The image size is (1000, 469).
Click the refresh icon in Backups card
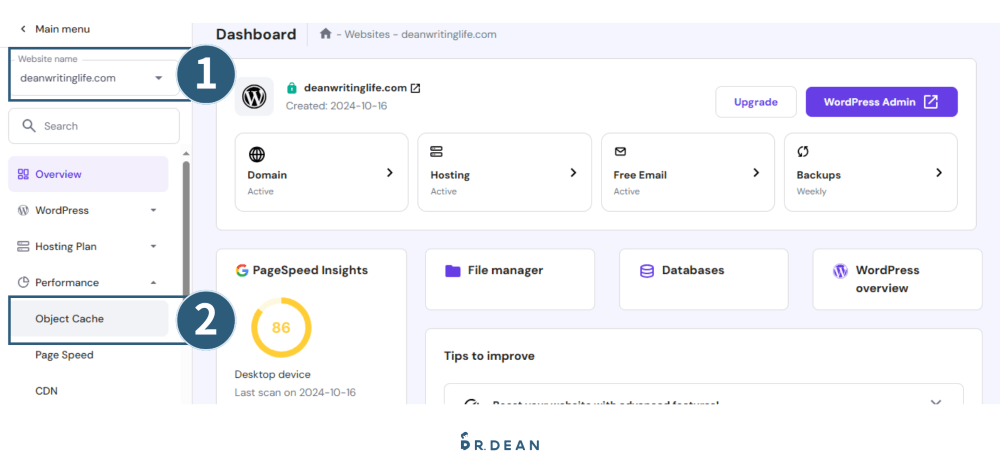pyautogui.click(x=803, y=152)
